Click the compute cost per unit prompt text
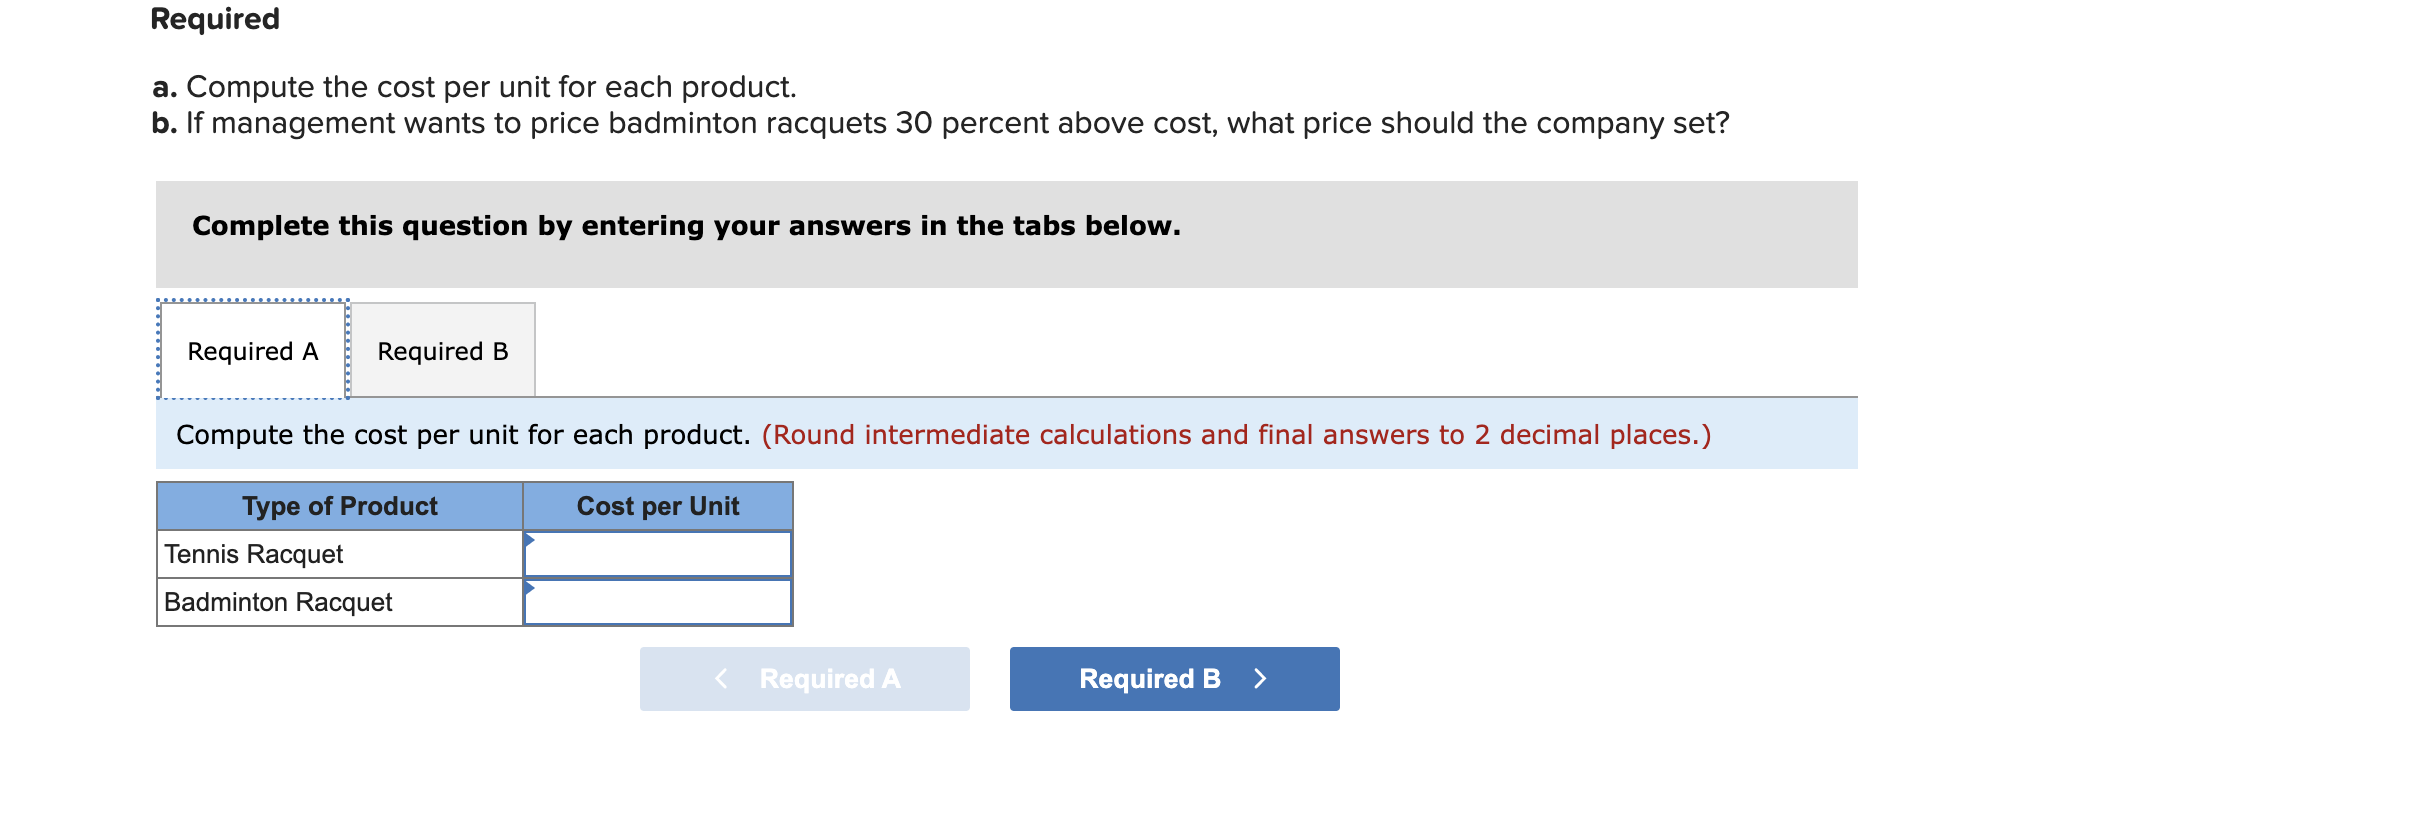The width and height of the screenshot is (2429, 814). pos(460,434)
